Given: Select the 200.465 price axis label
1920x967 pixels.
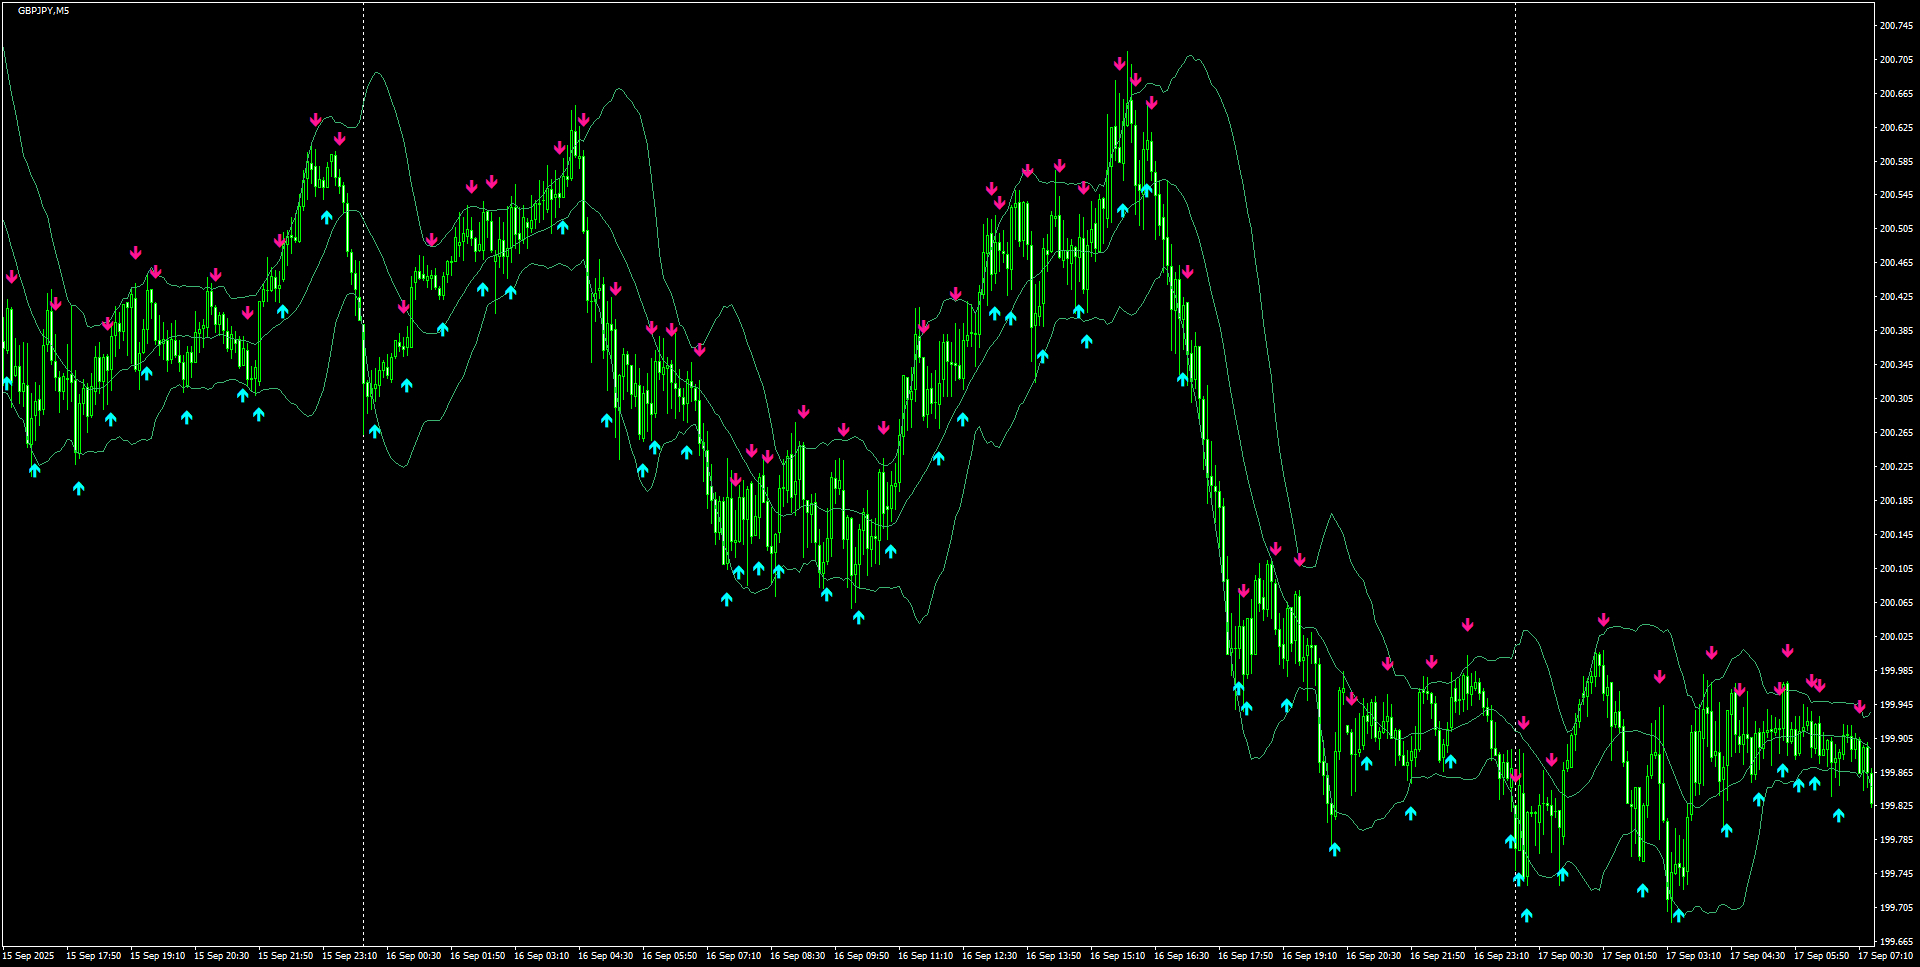Looking at the screenshot, I should (1896, 263).
